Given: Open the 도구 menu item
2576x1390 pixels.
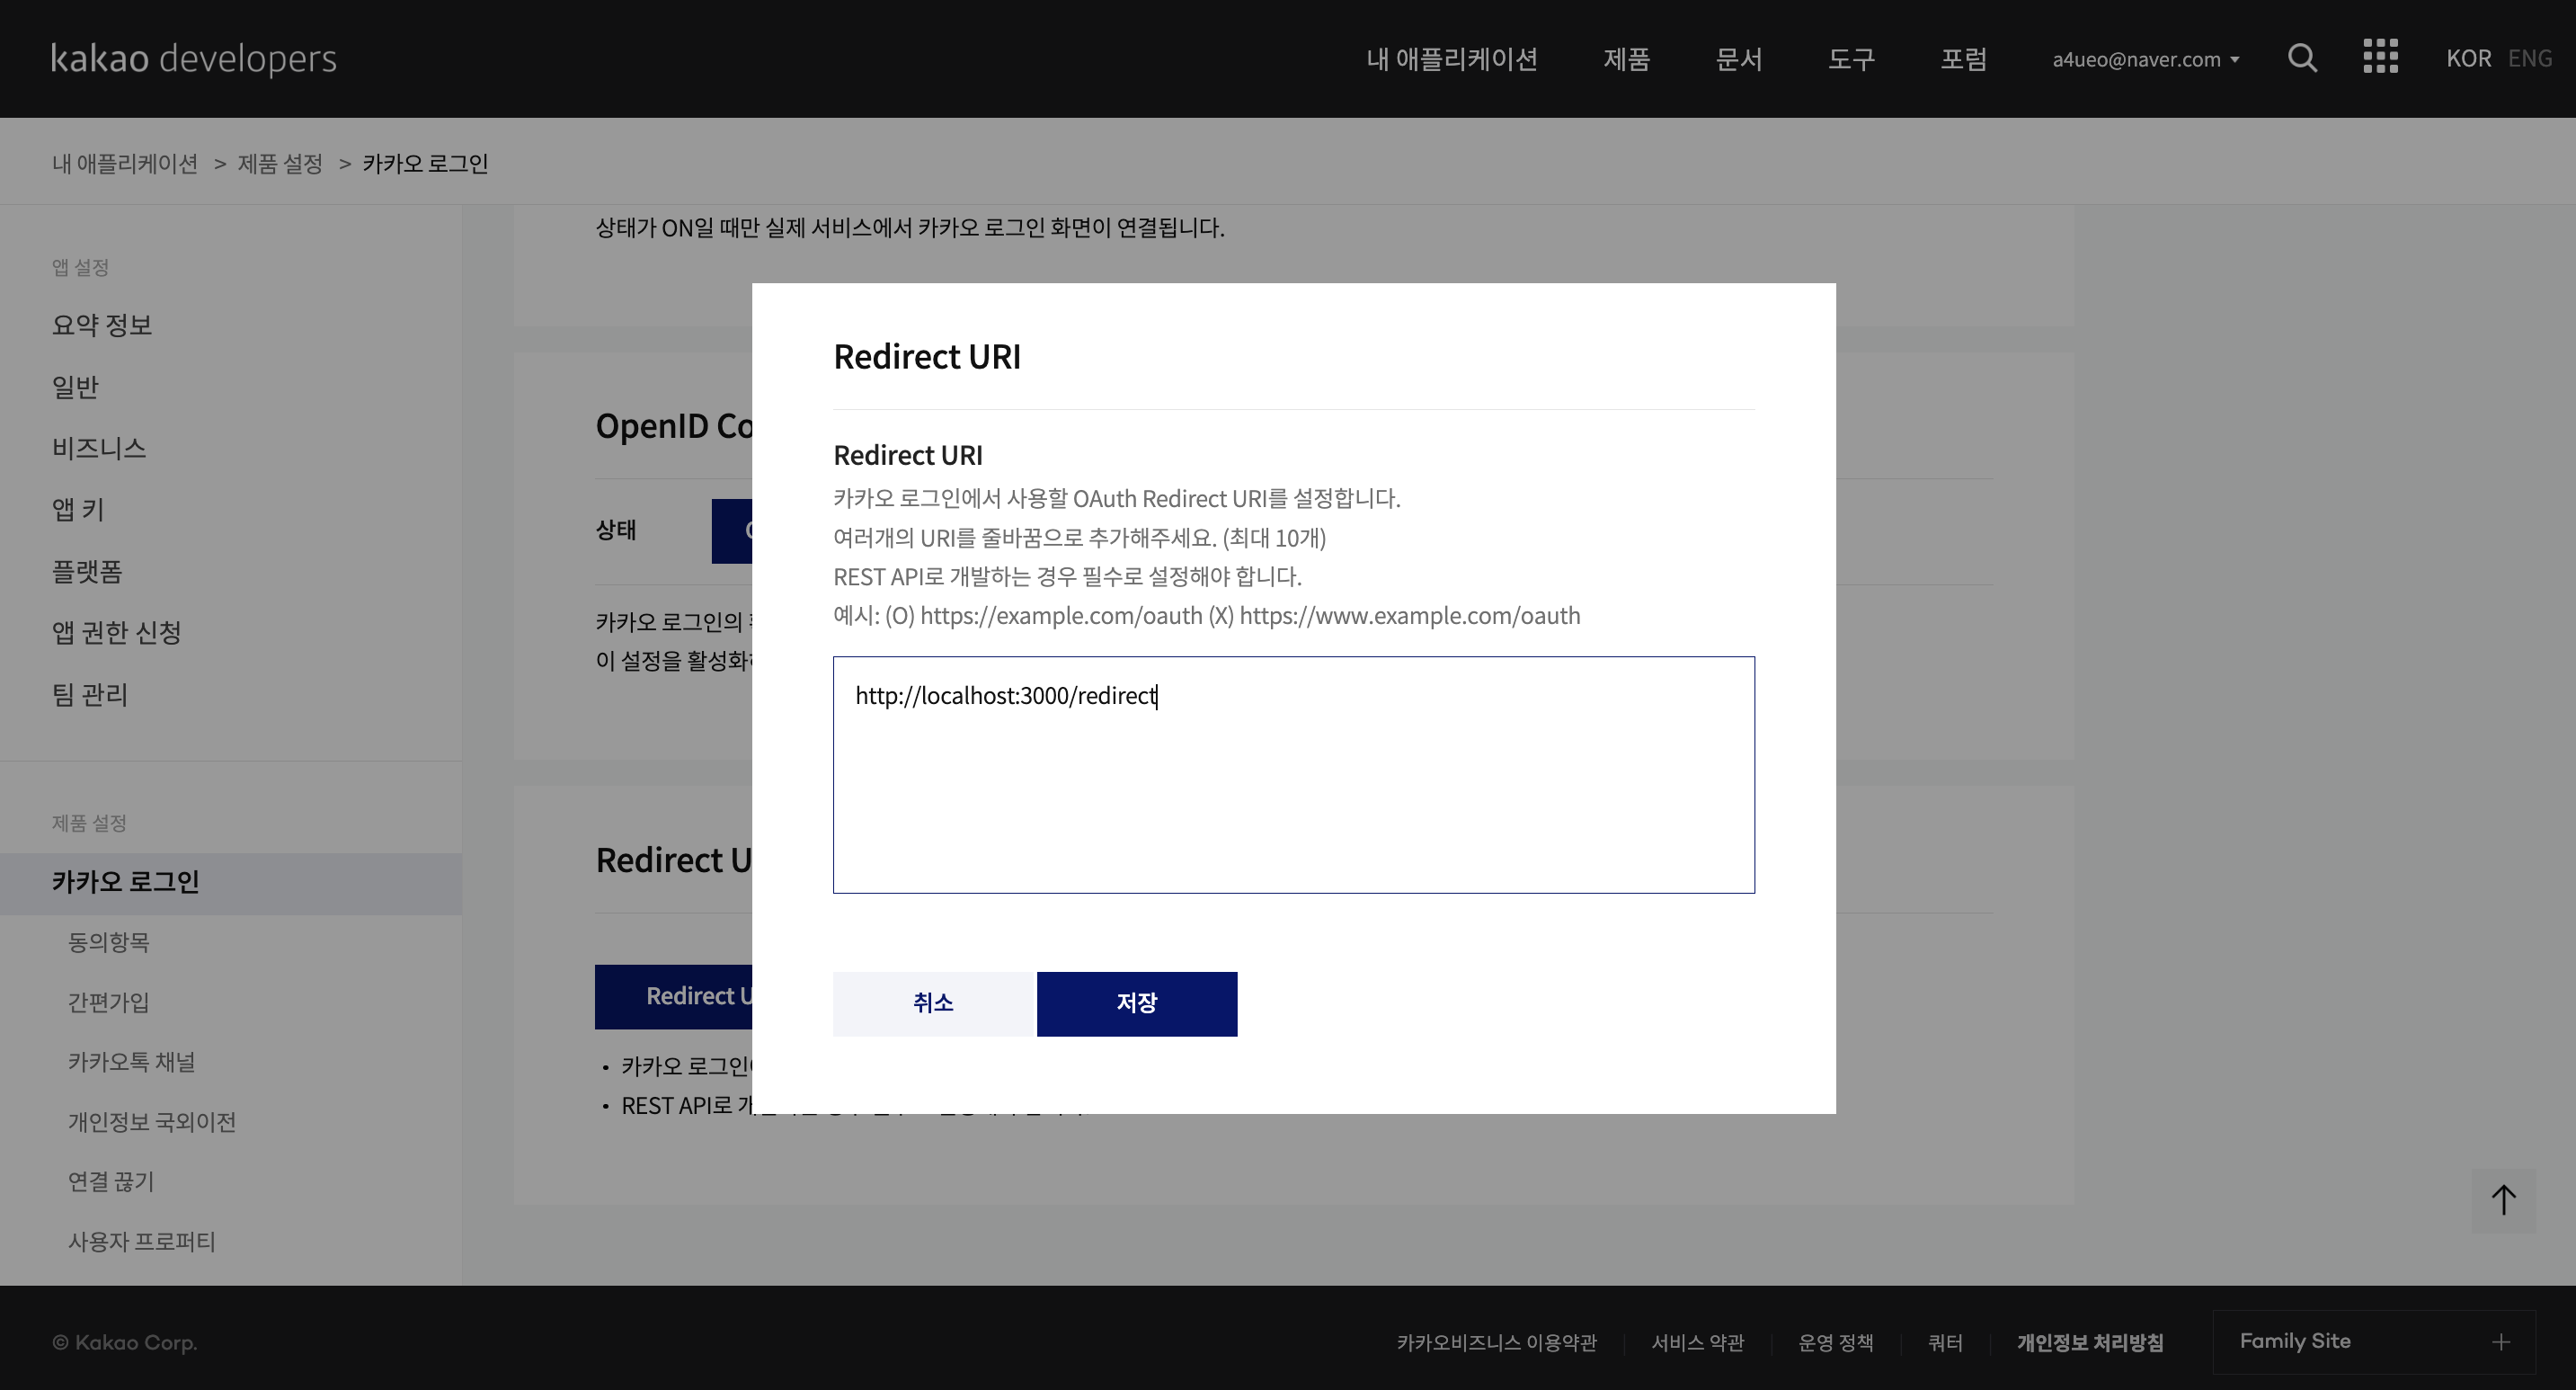Looking at the screenshot, I should click(x=1851, y=59).
